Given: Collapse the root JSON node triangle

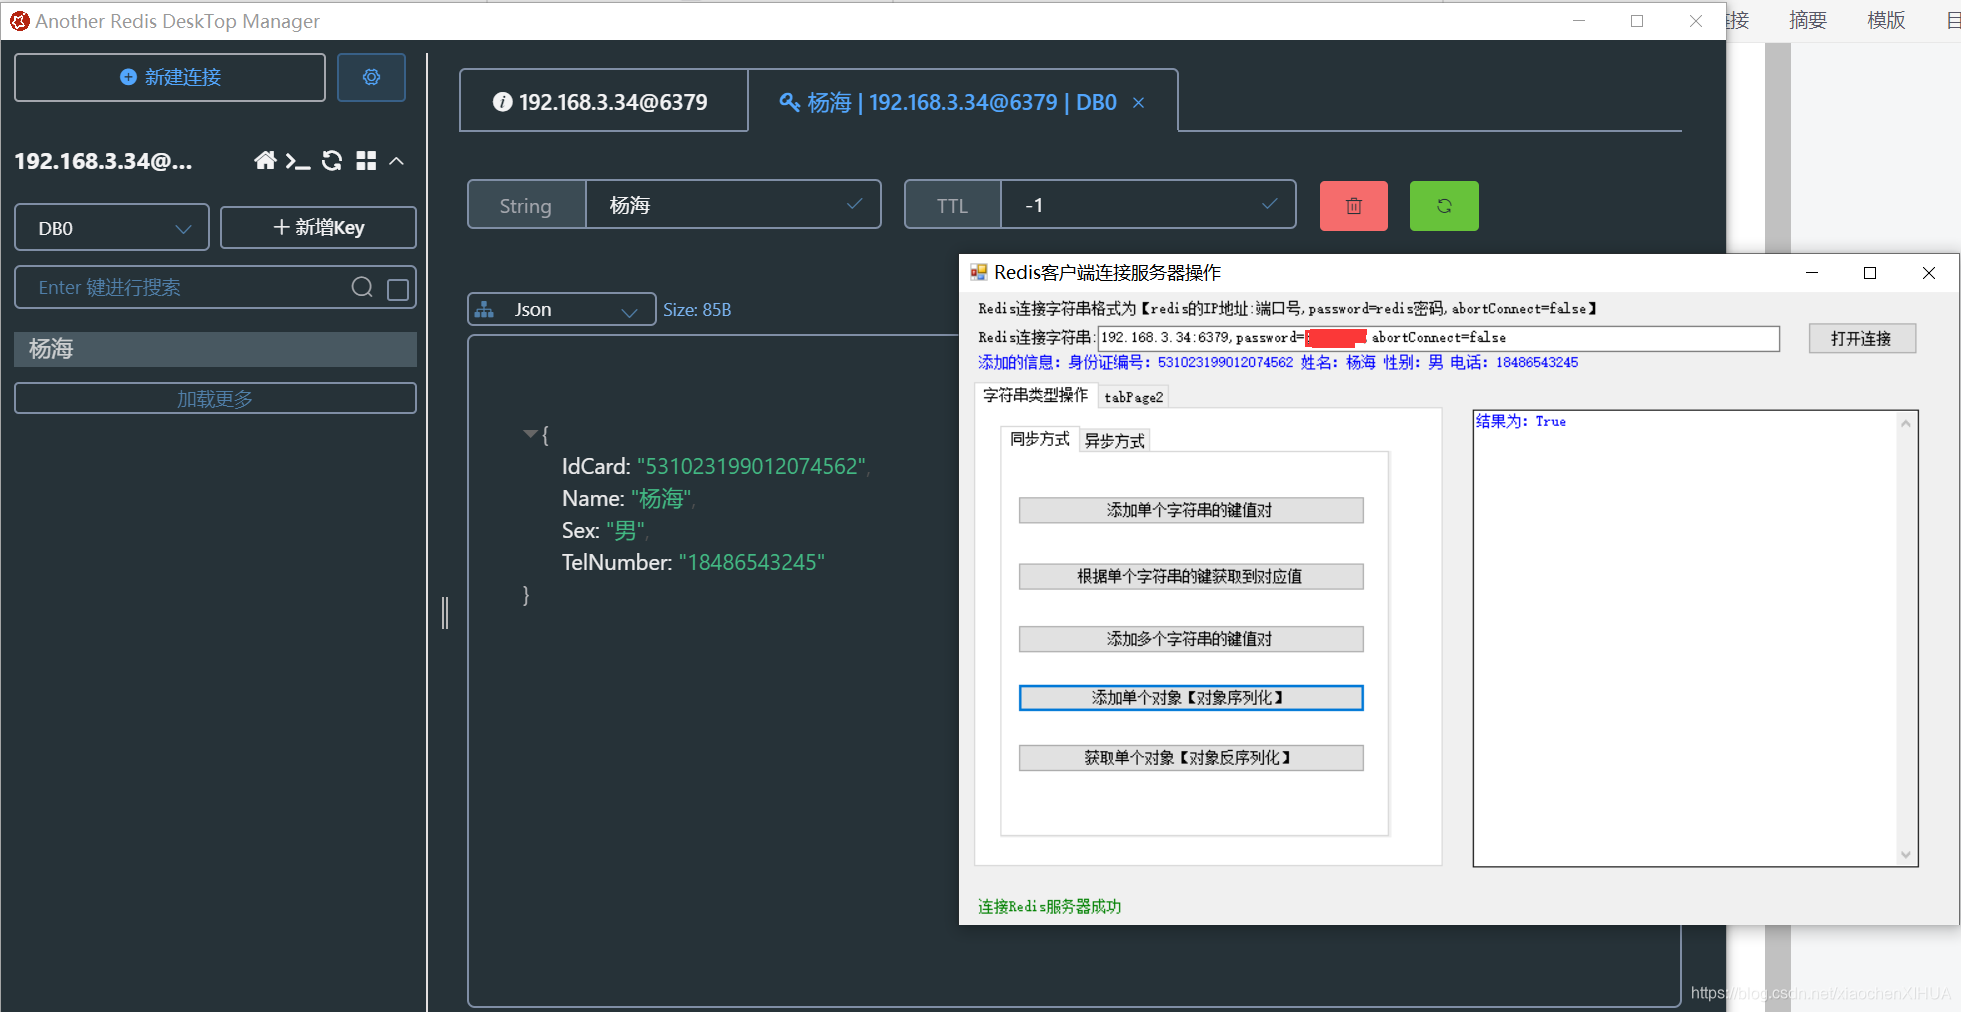Looking at the screenshot, I should (x=529, y=433).
